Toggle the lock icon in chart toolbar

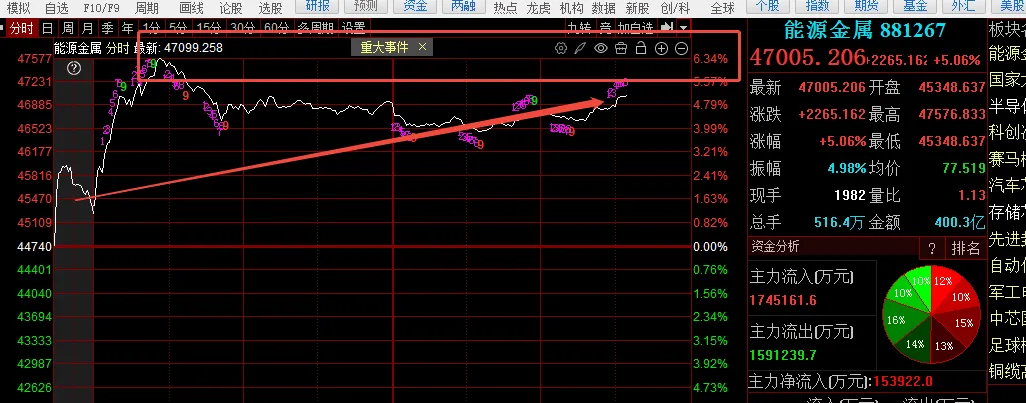coord(641,48)
